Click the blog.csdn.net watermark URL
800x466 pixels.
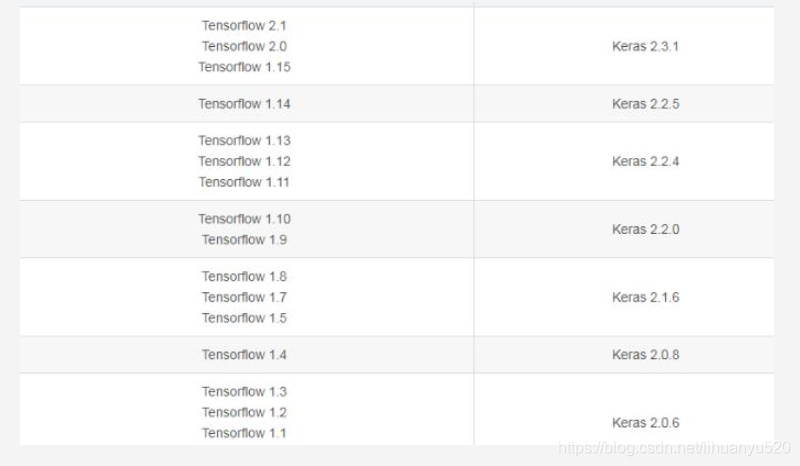[674, 448]
